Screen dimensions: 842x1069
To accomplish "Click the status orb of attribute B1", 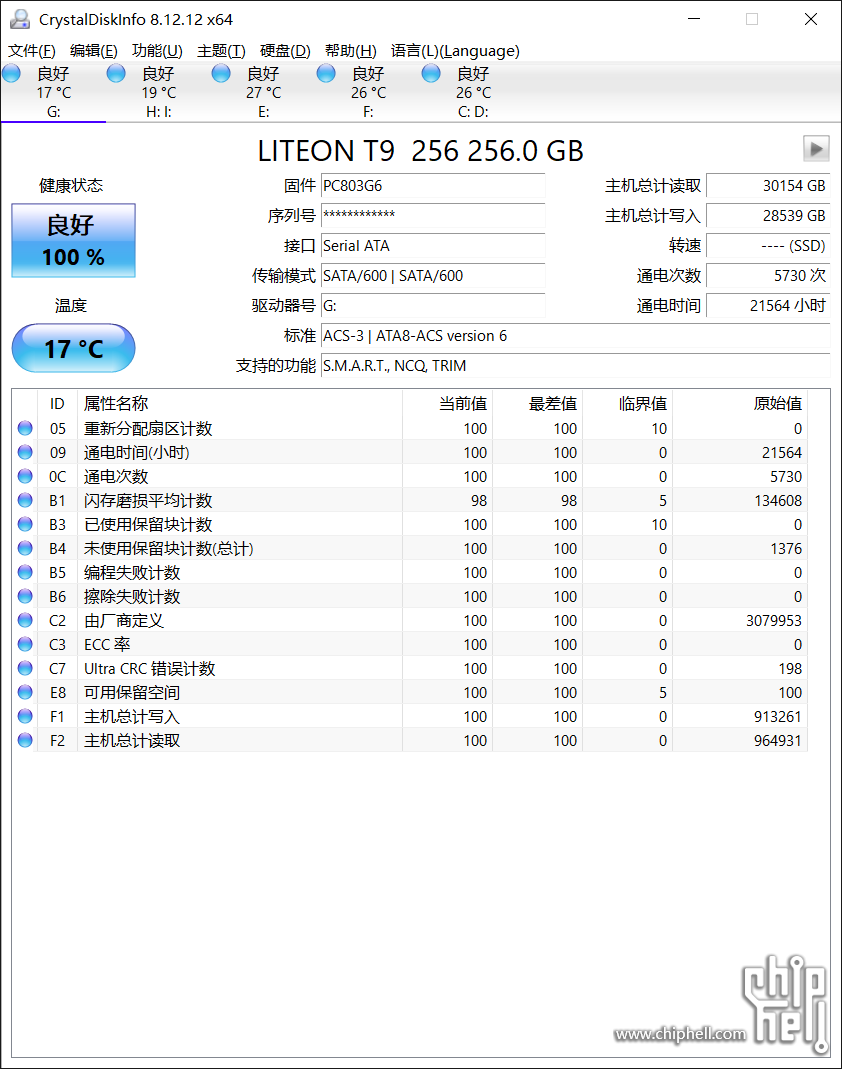I will coord(25,500).
